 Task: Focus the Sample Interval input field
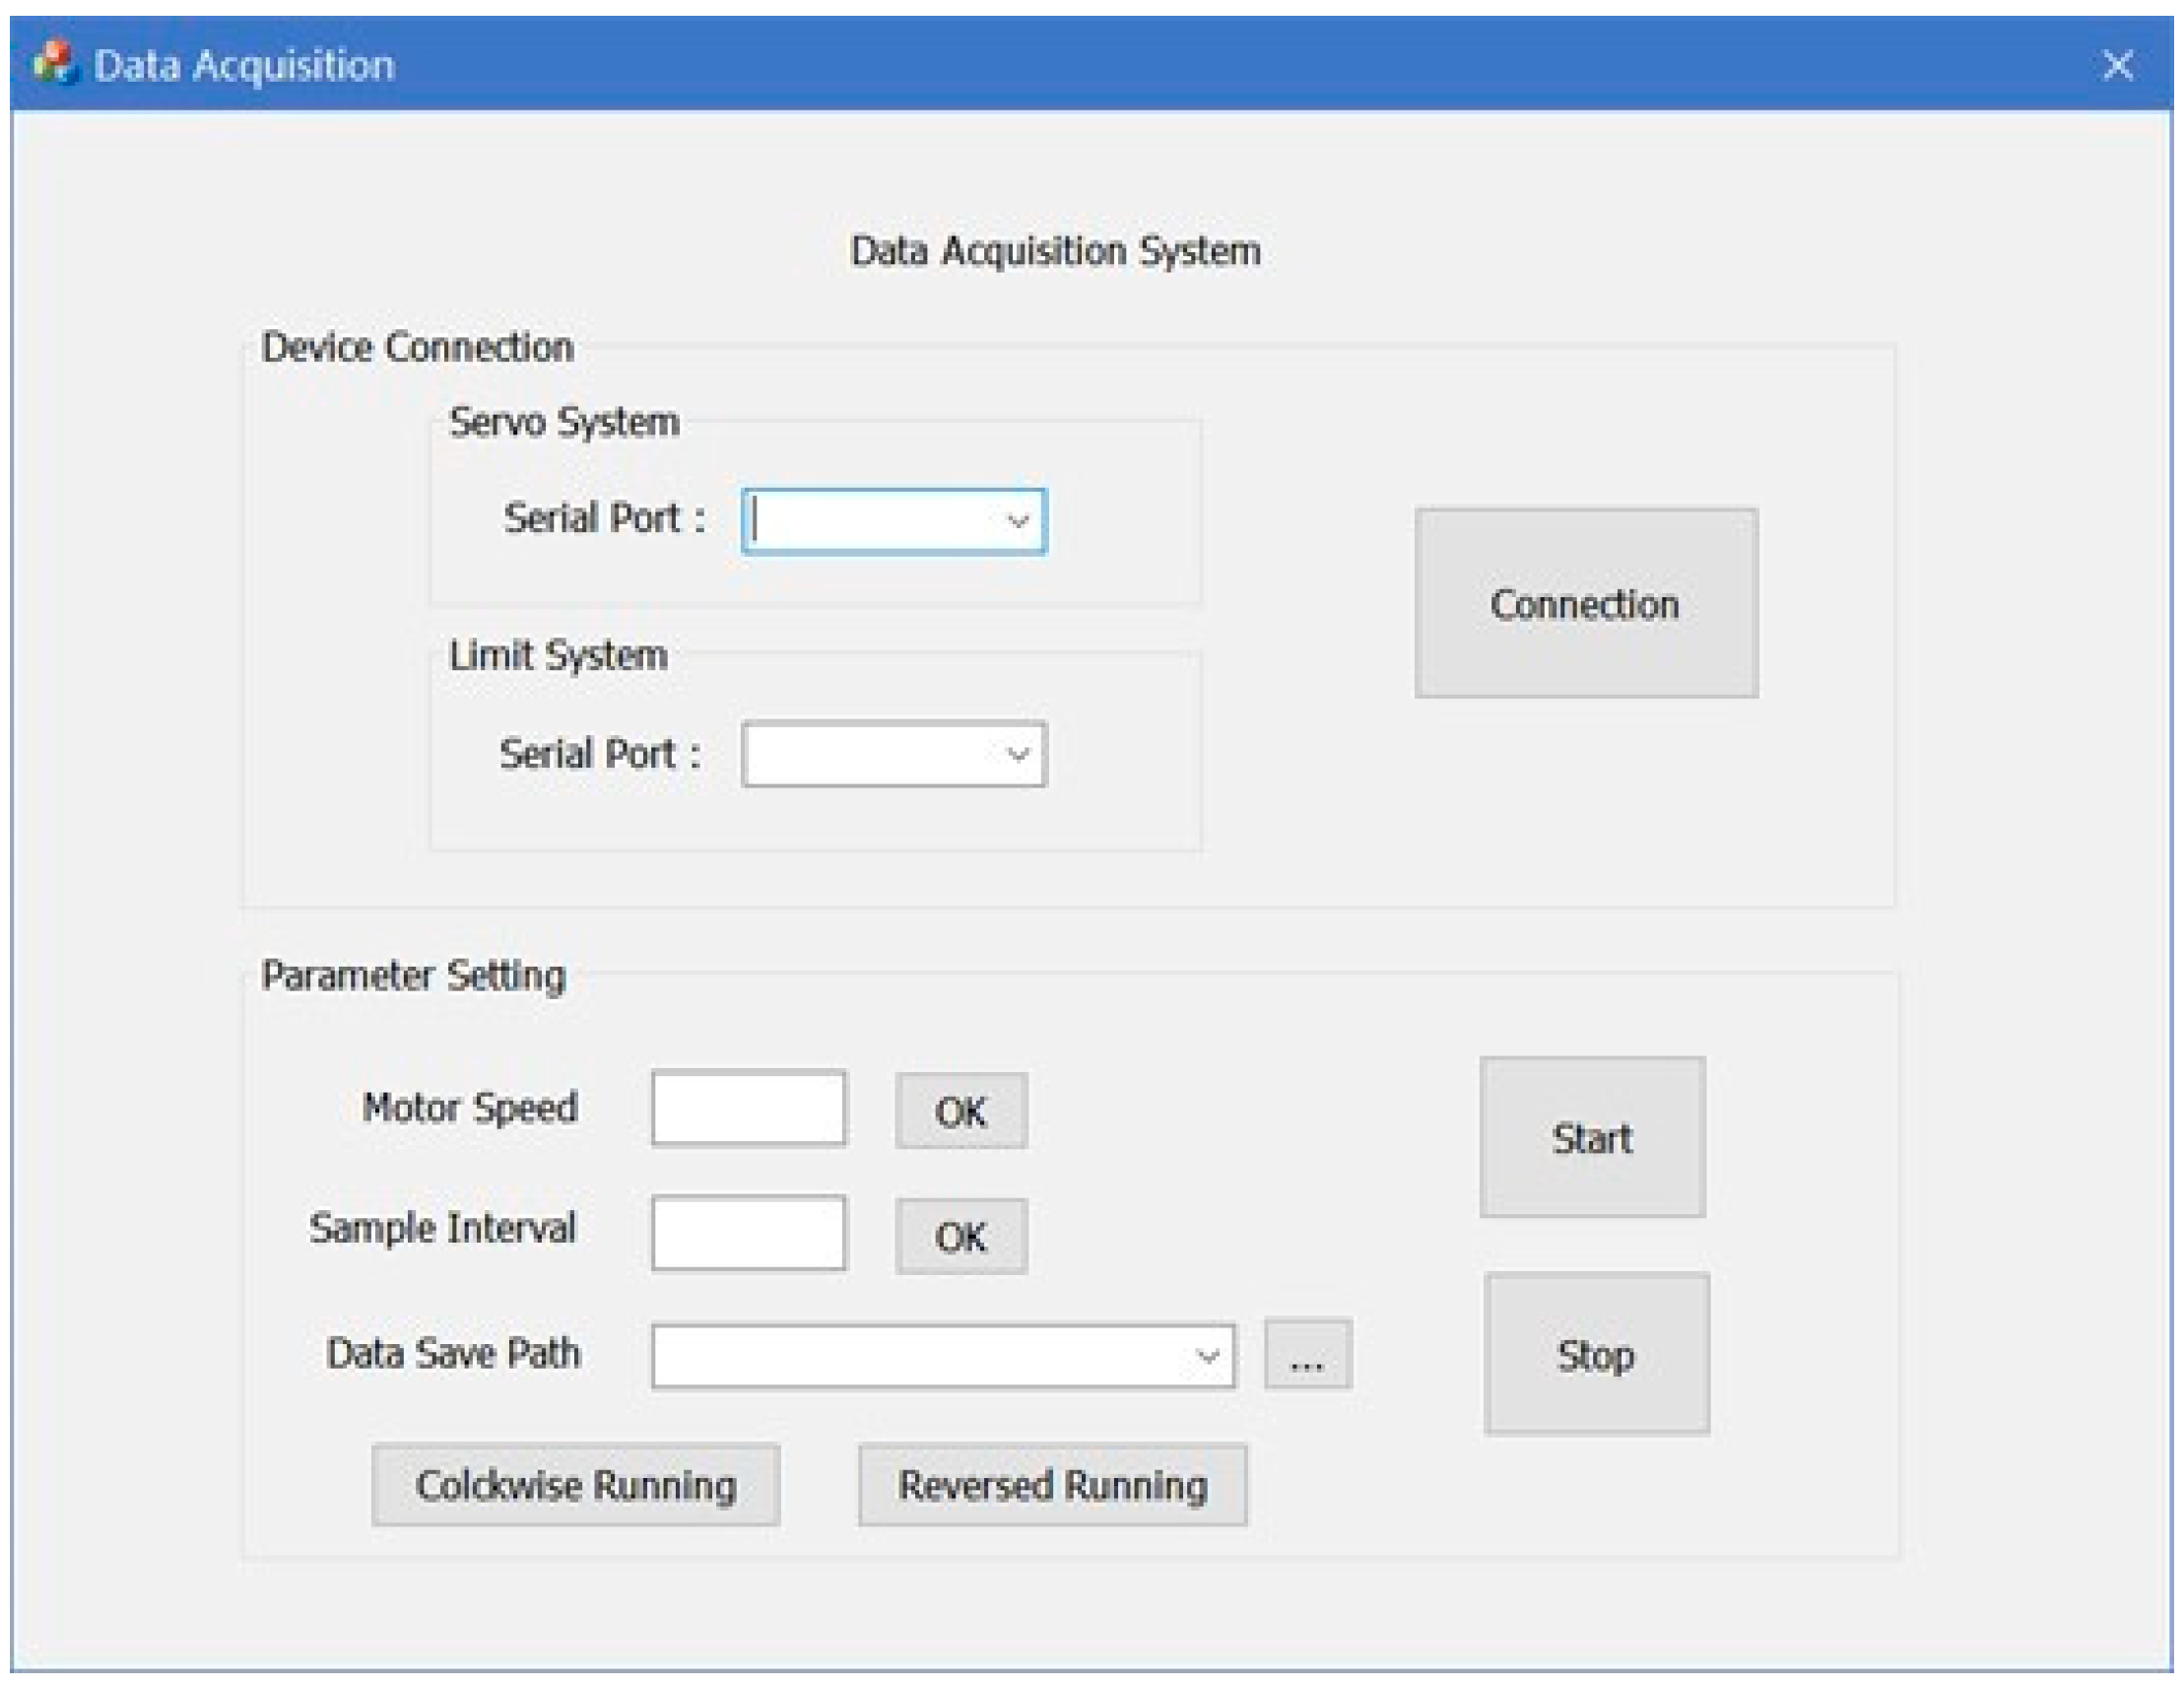point(748,1233)
